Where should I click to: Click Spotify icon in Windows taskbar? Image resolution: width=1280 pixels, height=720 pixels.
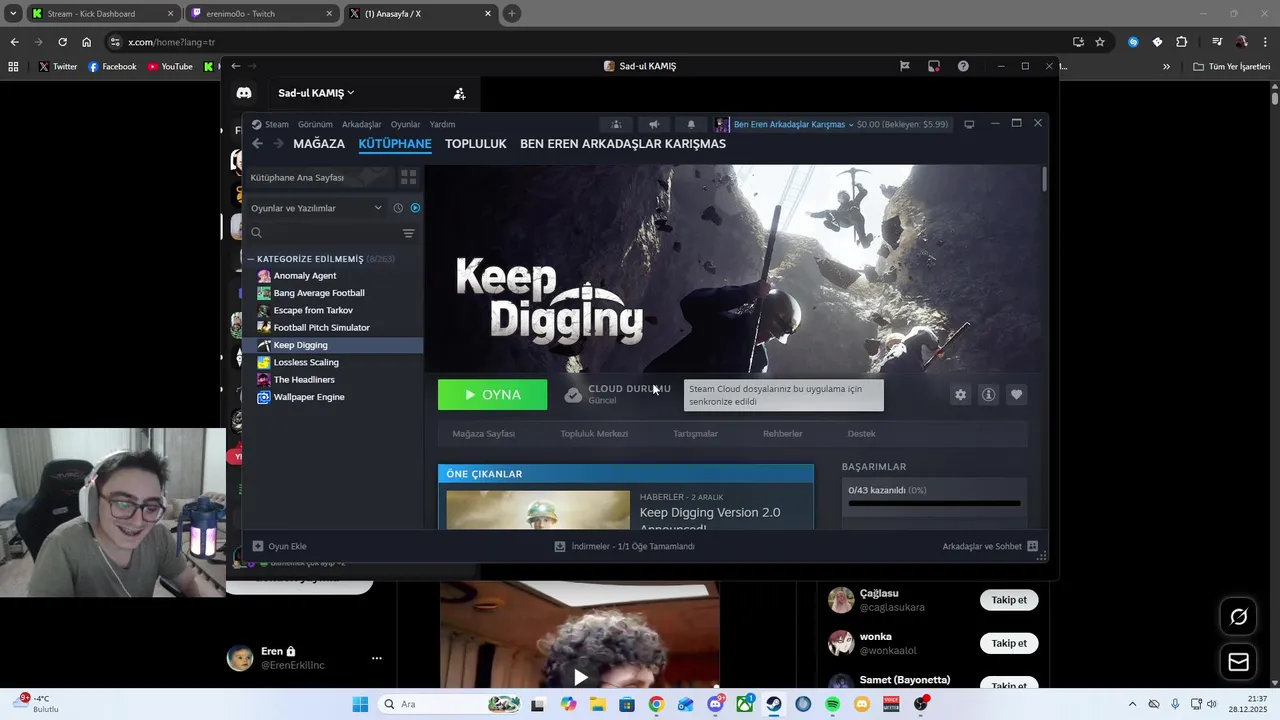point(832,704)
